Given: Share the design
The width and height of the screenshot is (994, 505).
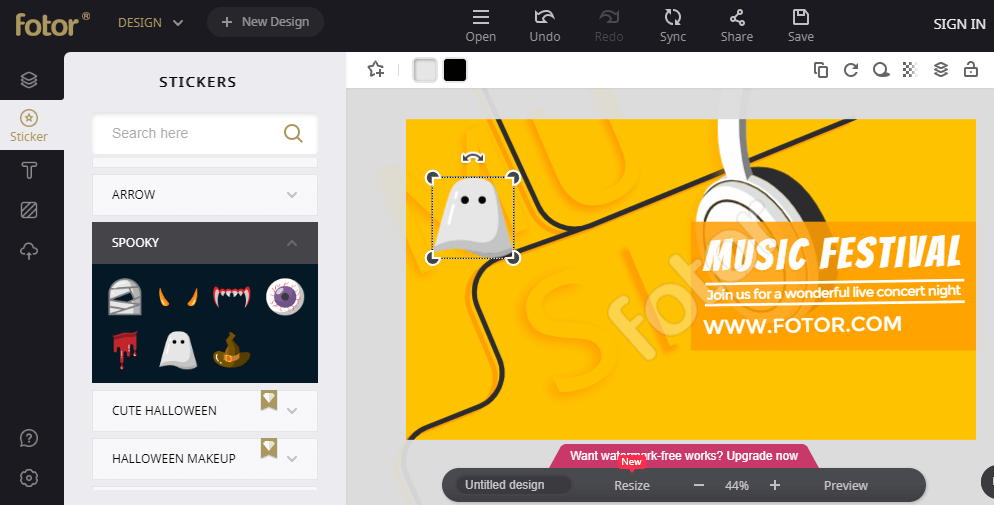Looking at the screenshot, I should click(737, 26).
